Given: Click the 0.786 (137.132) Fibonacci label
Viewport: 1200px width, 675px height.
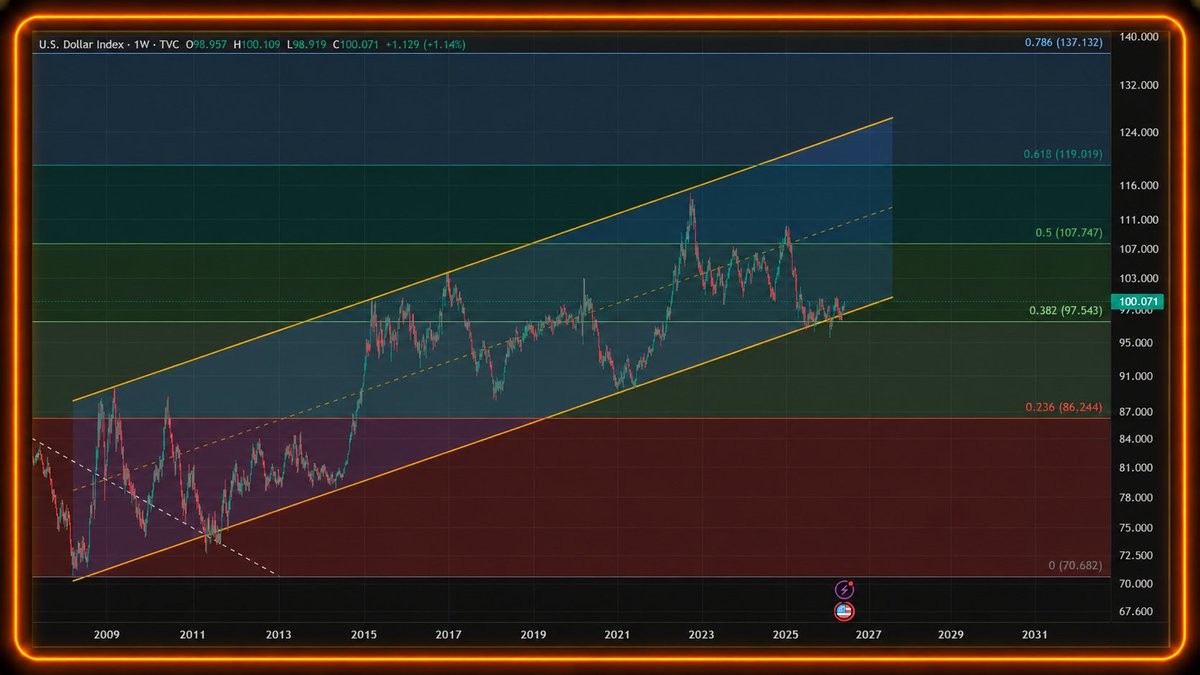Looking at the screenshot, I should 1064,43.
